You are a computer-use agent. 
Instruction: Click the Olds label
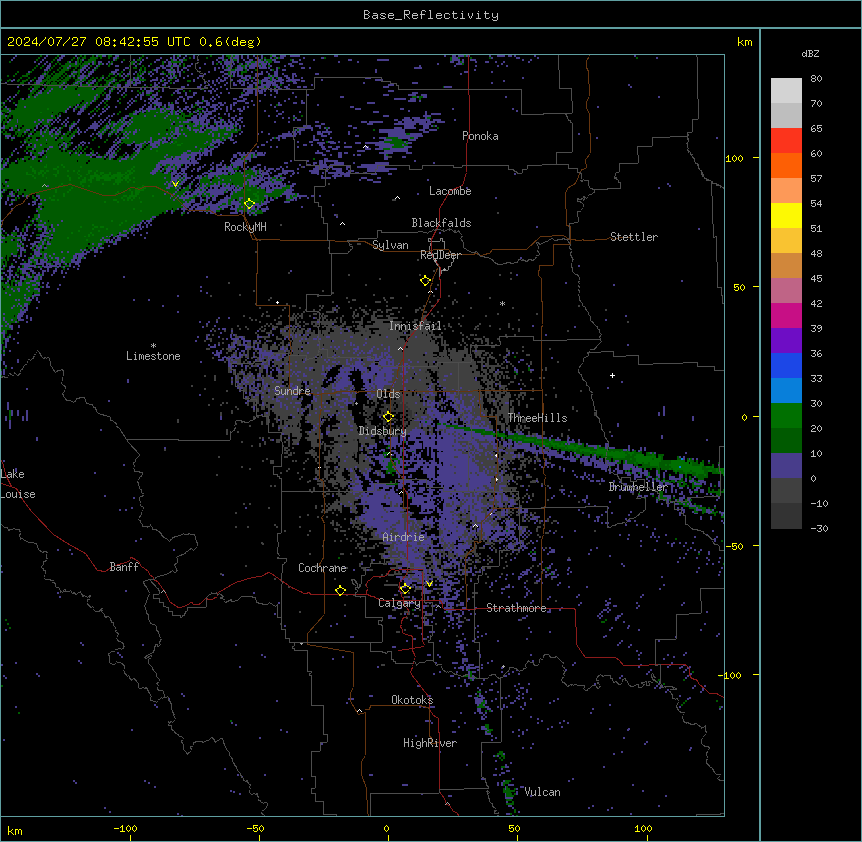pos(388,394)
